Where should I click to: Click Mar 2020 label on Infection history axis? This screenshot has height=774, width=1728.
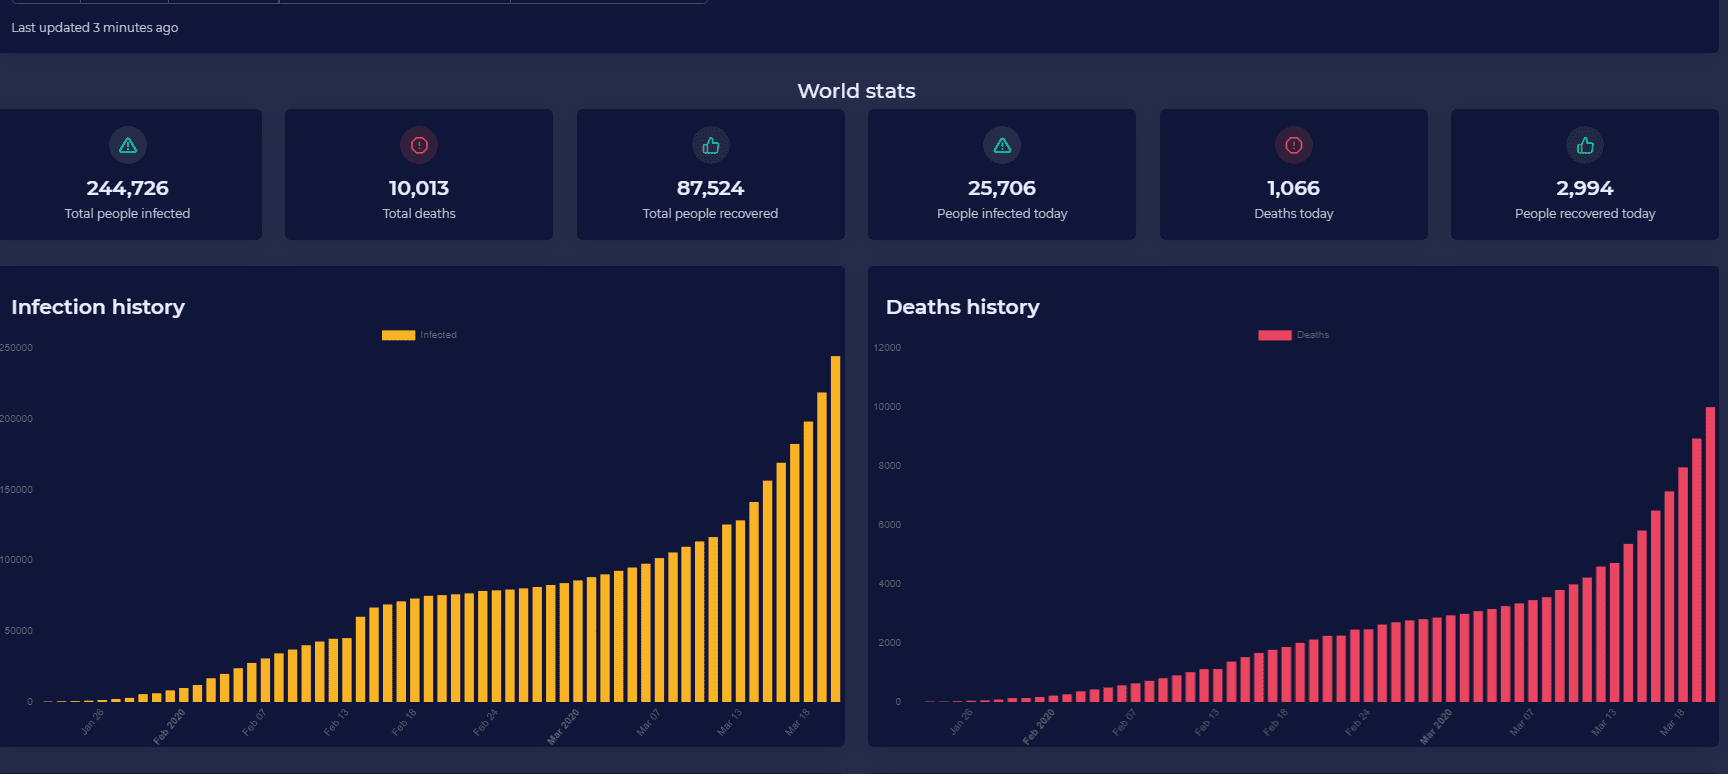coord(563,727)
